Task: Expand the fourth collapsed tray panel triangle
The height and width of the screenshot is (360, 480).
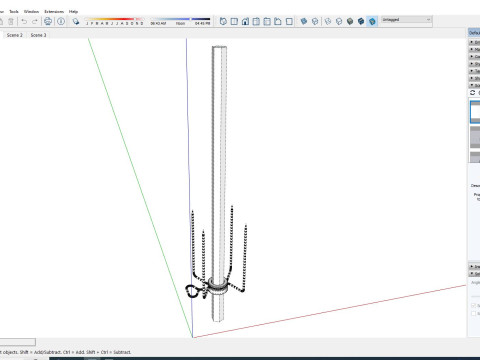Action: pyautogui.click(x=472, y=64)
